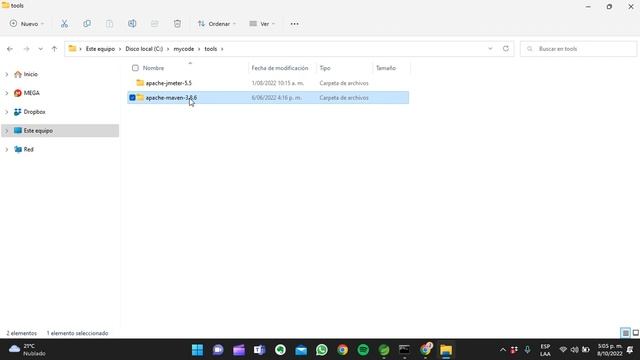Select MEGA in navigation pane
The height and width of the screenshot is (360, 640).
pos(31,93)
